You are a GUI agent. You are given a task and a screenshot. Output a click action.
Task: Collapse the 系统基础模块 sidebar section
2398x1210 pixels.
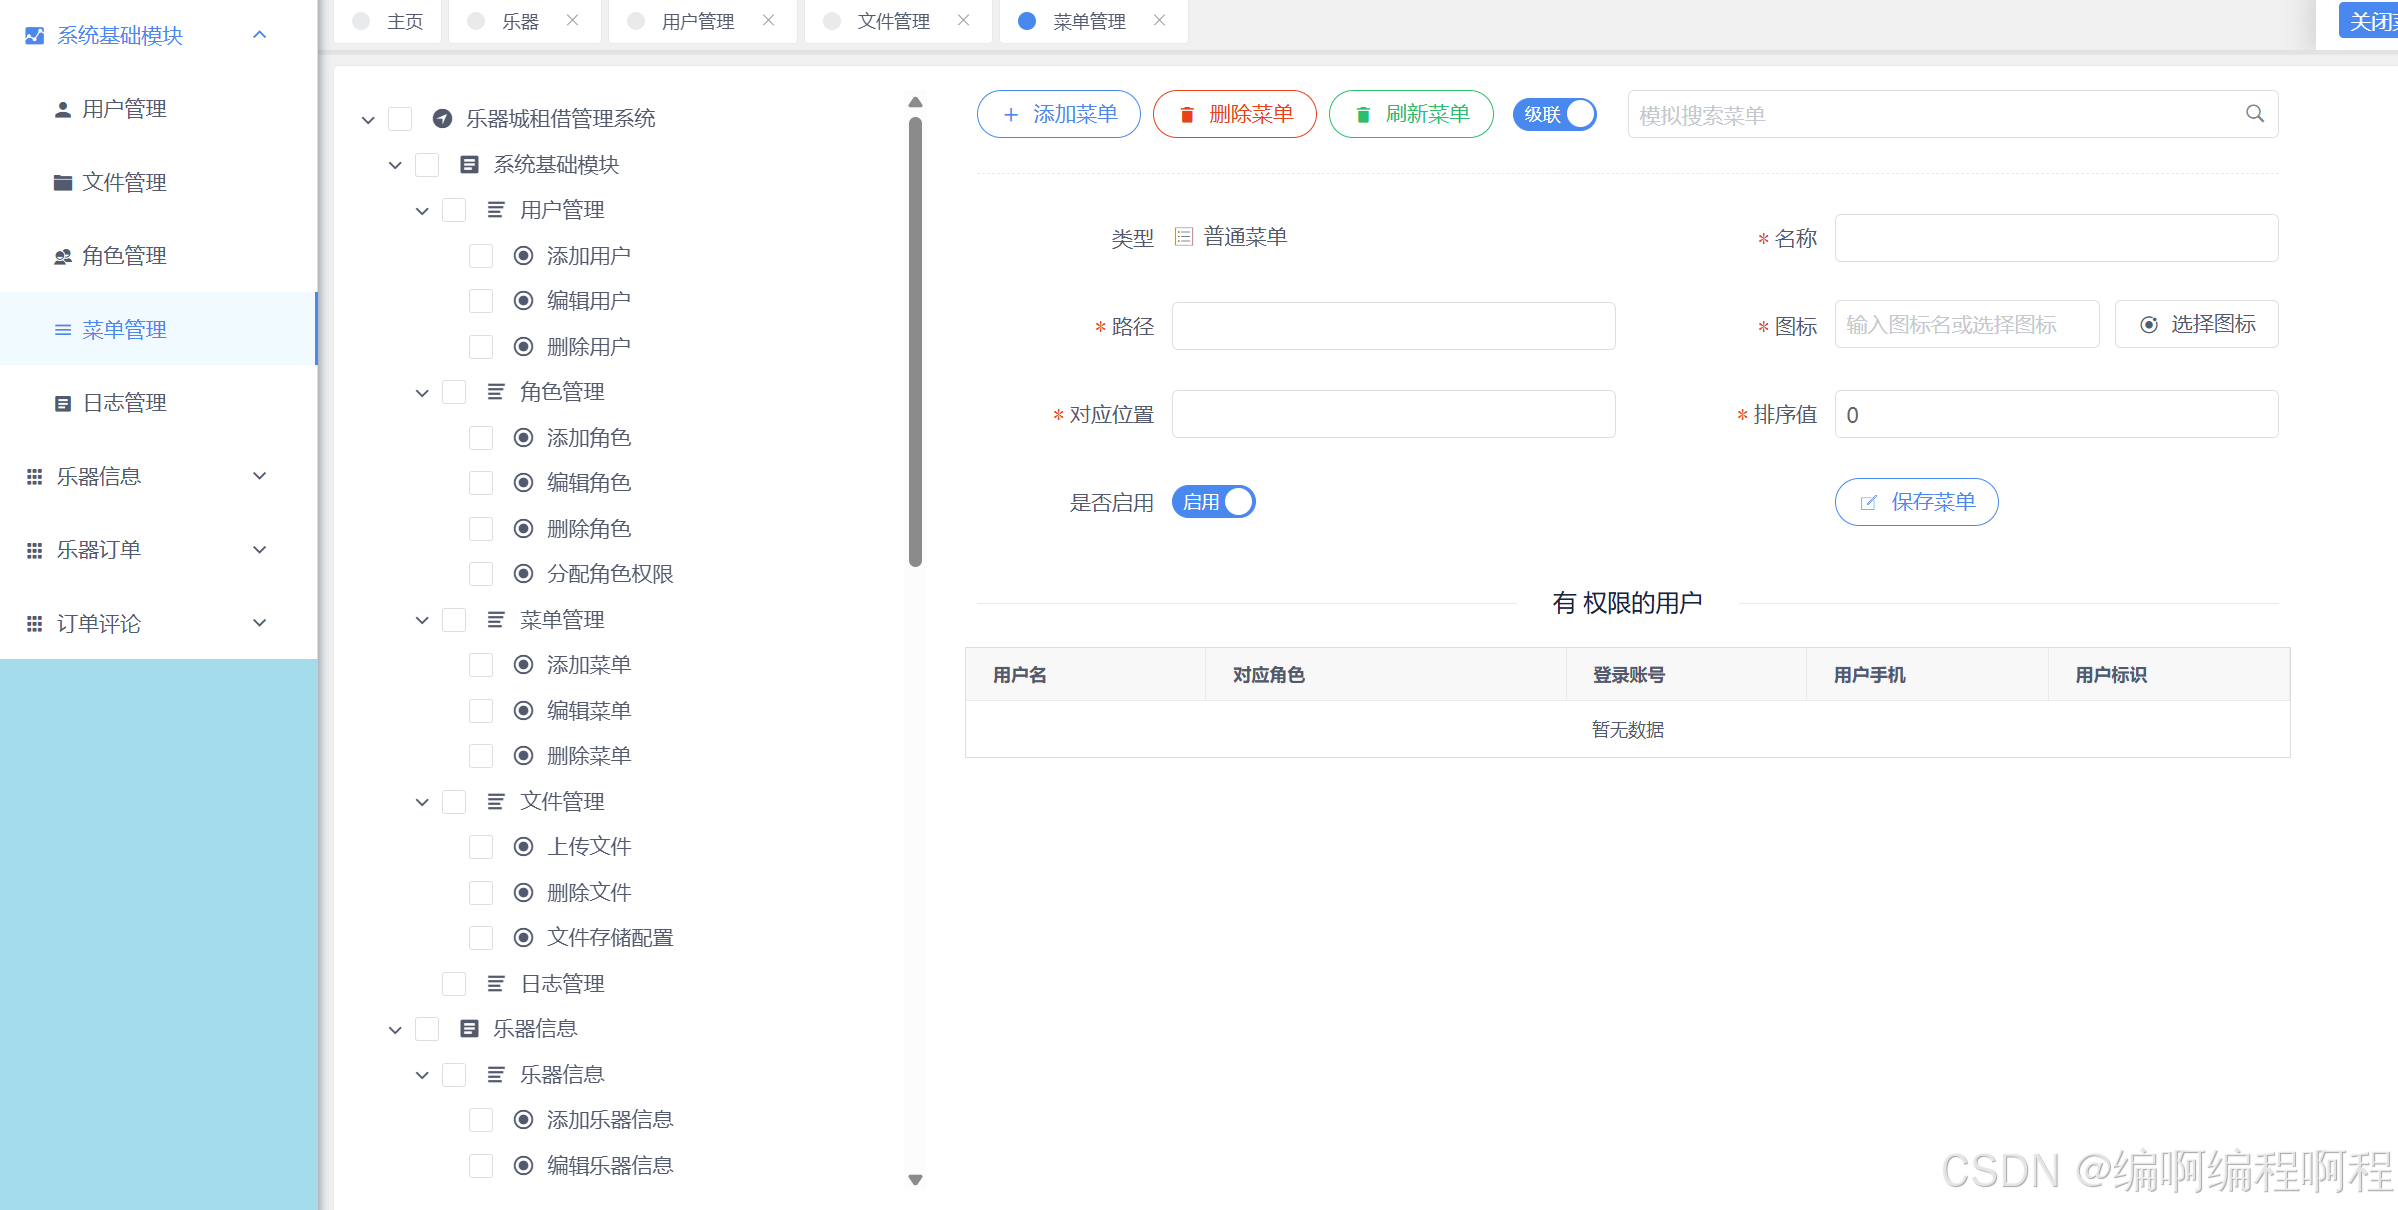click(x=259, y=35)
